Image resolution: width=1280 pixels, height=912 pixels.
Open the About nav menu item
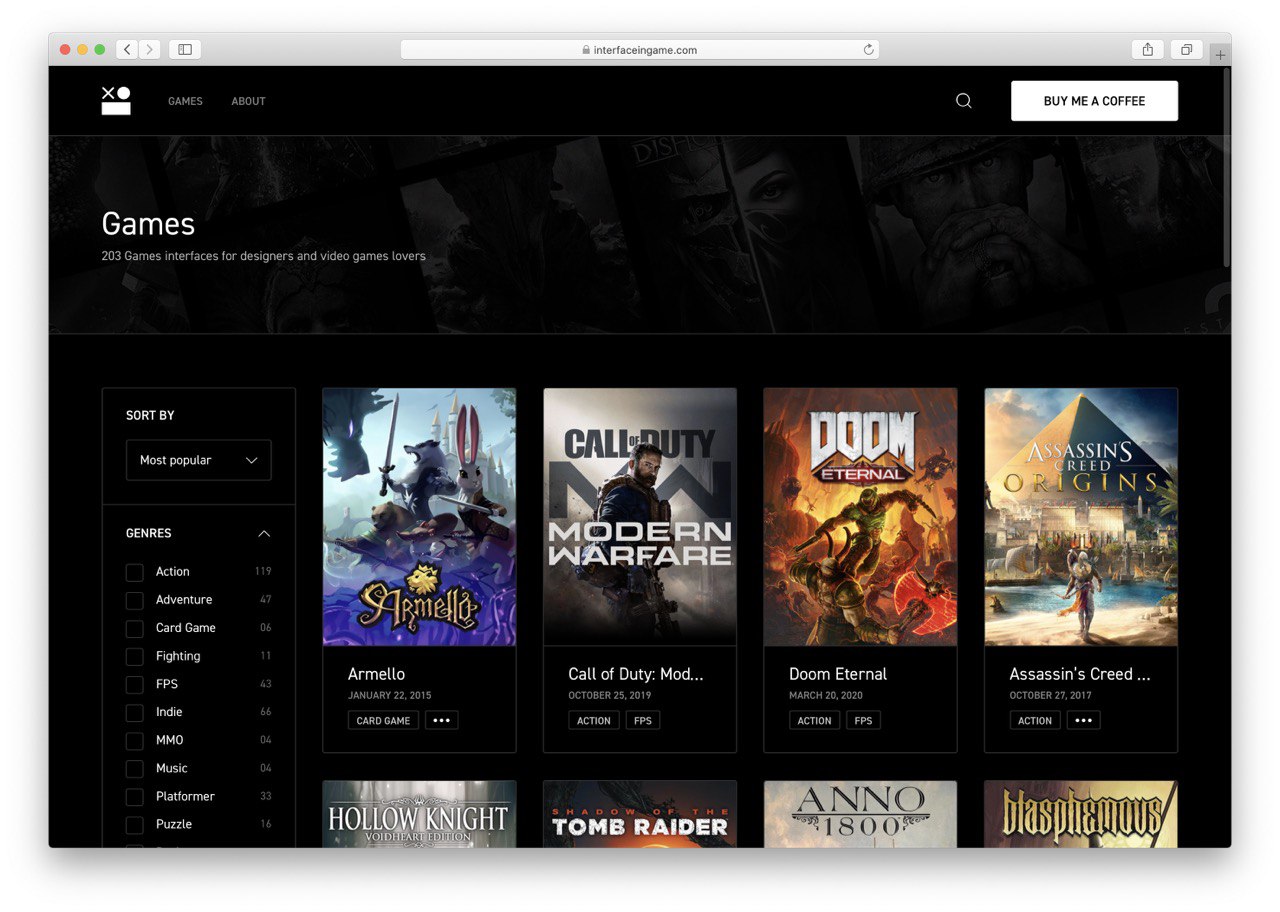pyautogui.click(x=248, y=101)
